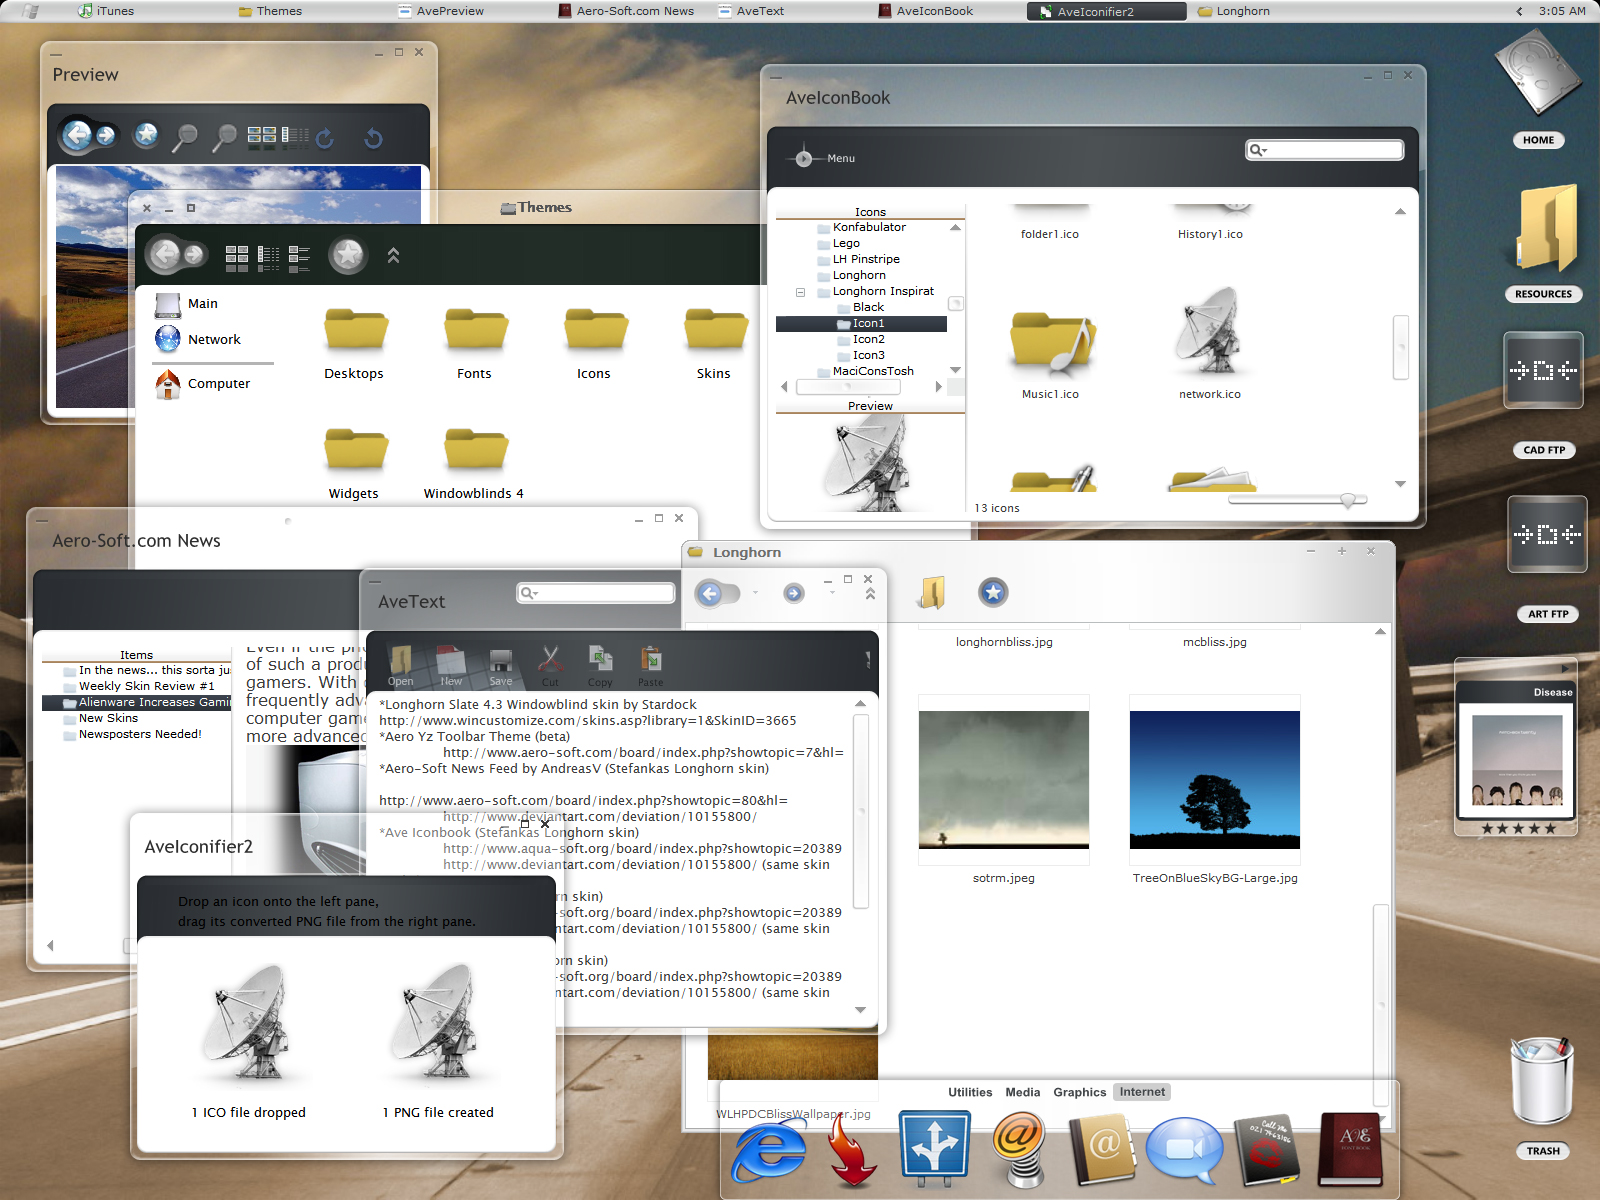Click New in AveText toolbar
Image resolution: width=1600 pixels, height=1200 pixels.
point(451,666)
